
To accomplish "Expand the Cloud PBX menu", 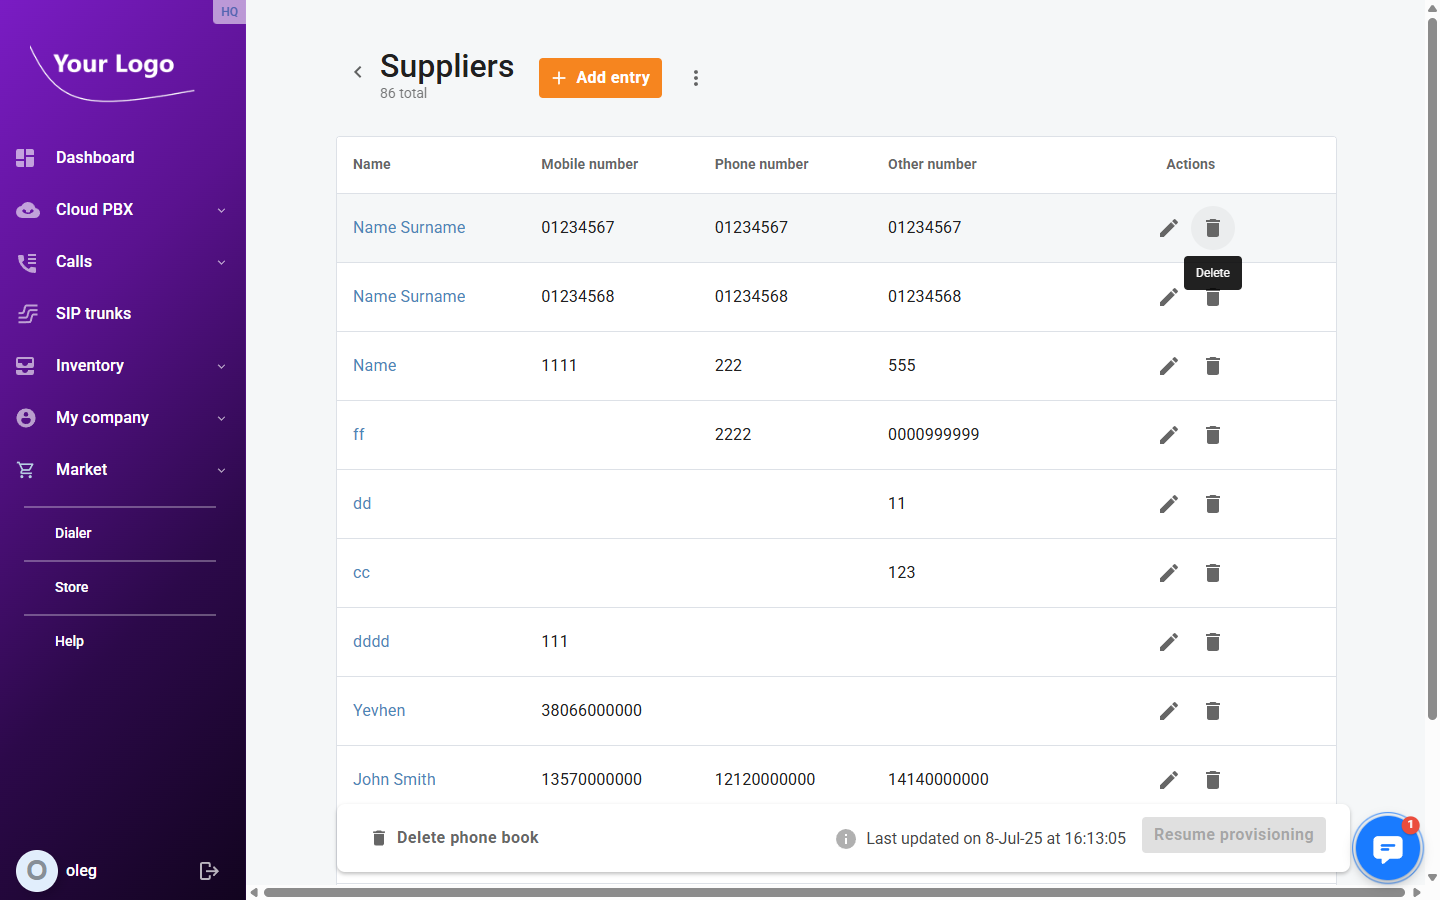I will pos(221,210).
